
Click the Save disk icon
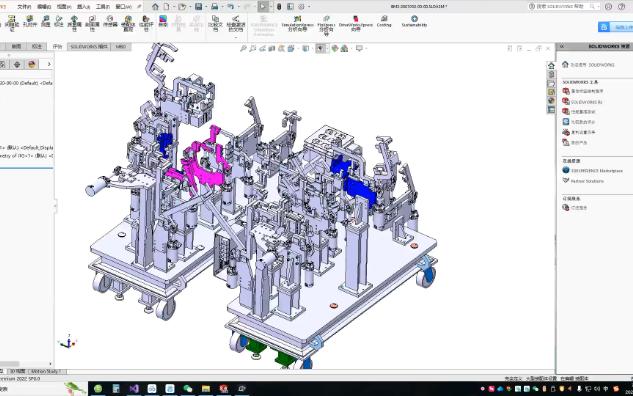tap(198, 6)
